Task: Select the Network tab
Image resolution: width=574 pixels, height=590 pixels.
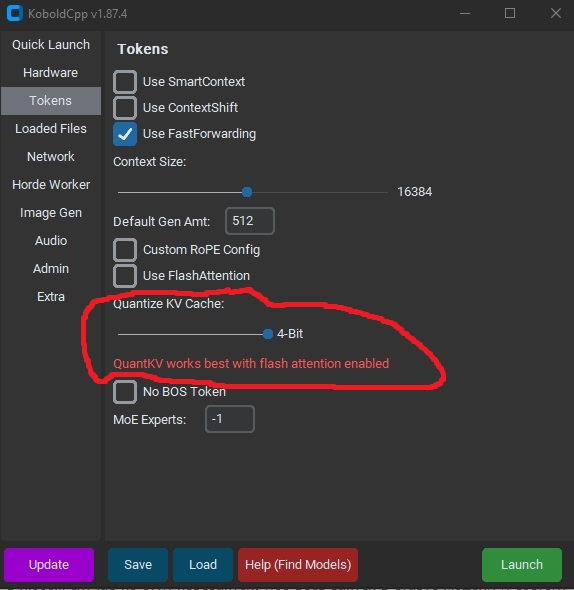Action: [51, 157]
